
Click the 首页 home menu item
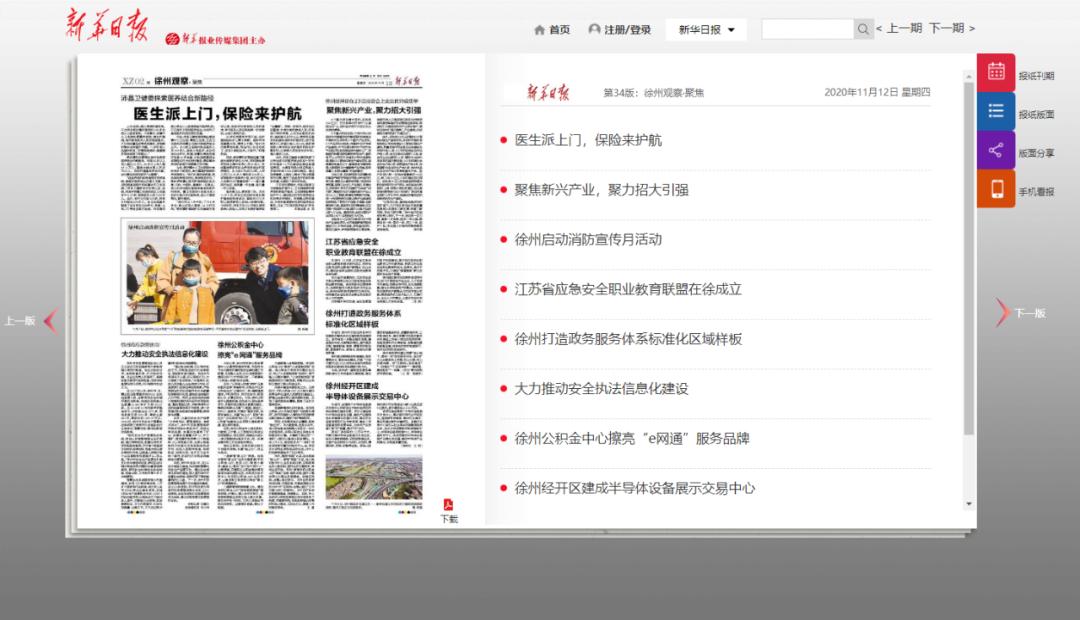tap(552, 30)
